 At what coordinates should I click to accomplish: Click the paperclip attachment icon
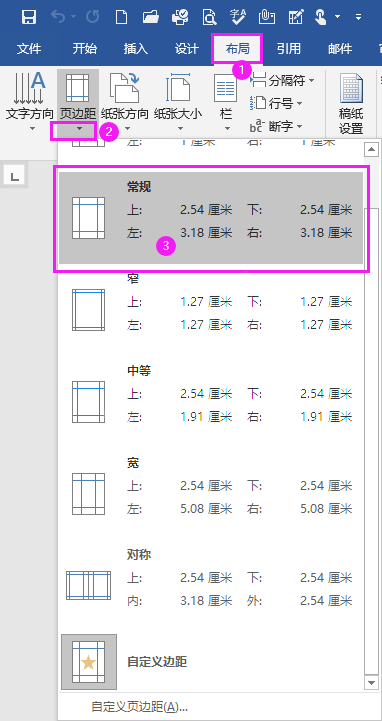tap(267, 17)
